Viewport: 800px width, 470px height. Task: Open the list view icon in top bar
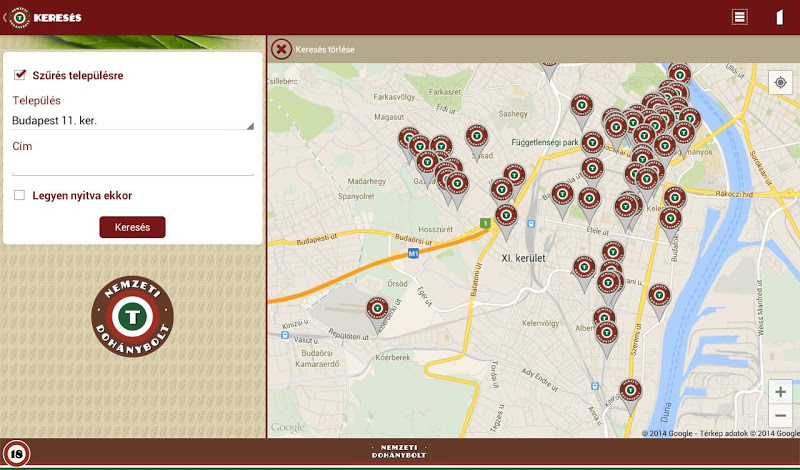pyautogui.click(x=739, y=17)
